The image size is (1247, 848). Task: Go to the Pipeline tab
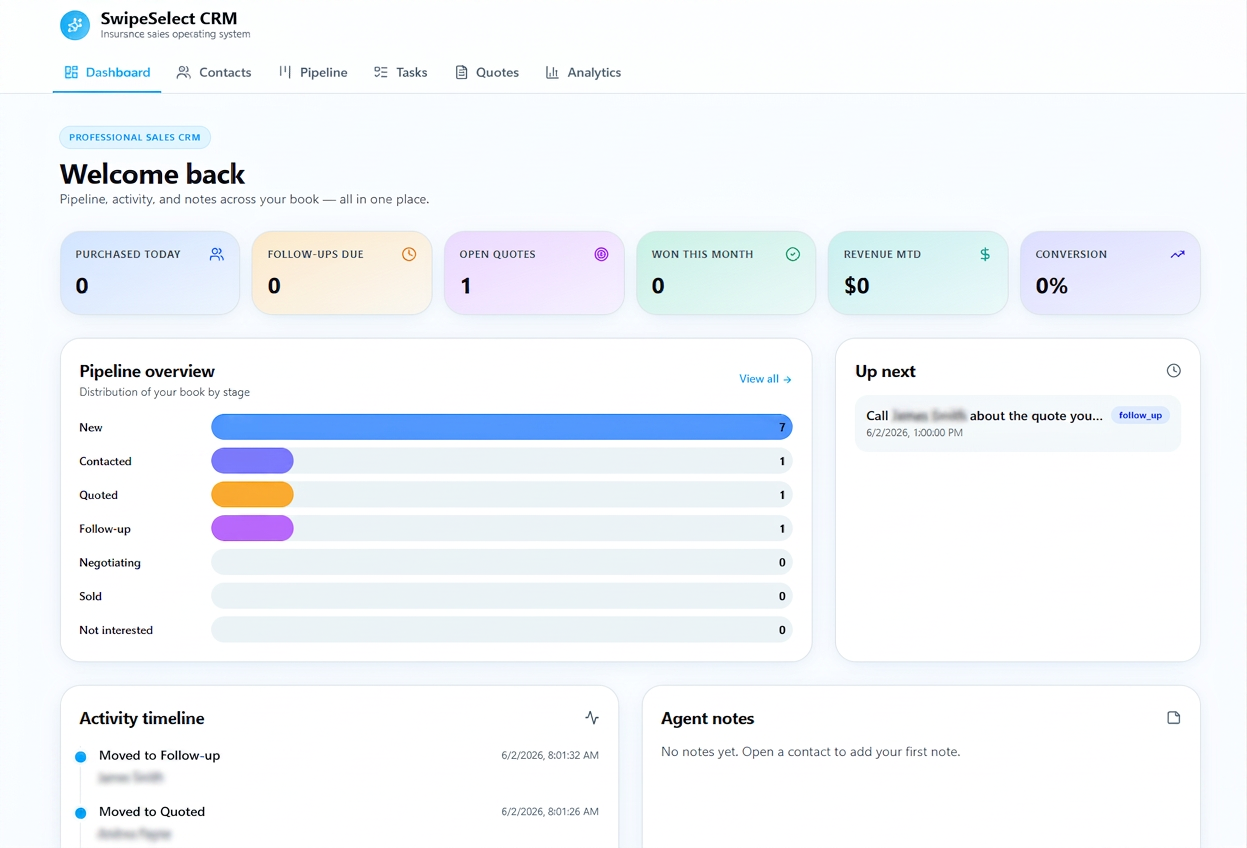point(313,72)
